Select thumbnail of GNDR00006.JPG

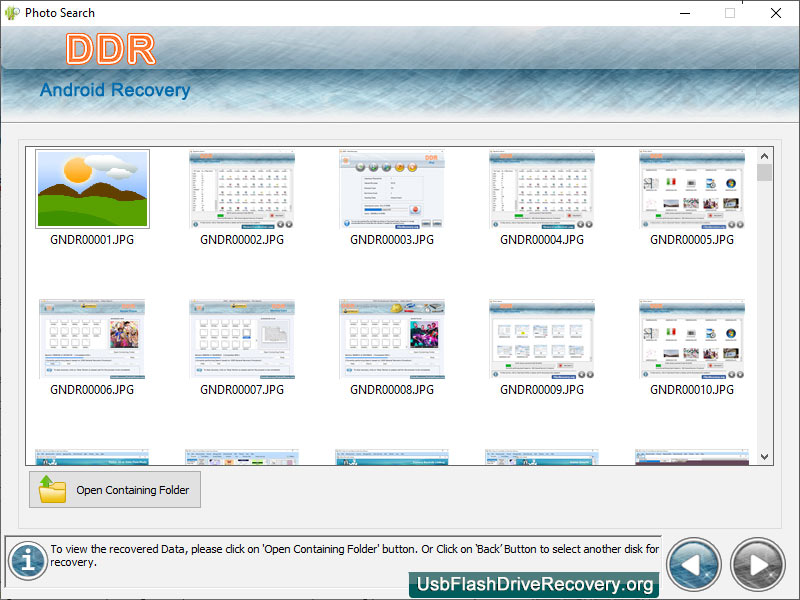(92, 339)
